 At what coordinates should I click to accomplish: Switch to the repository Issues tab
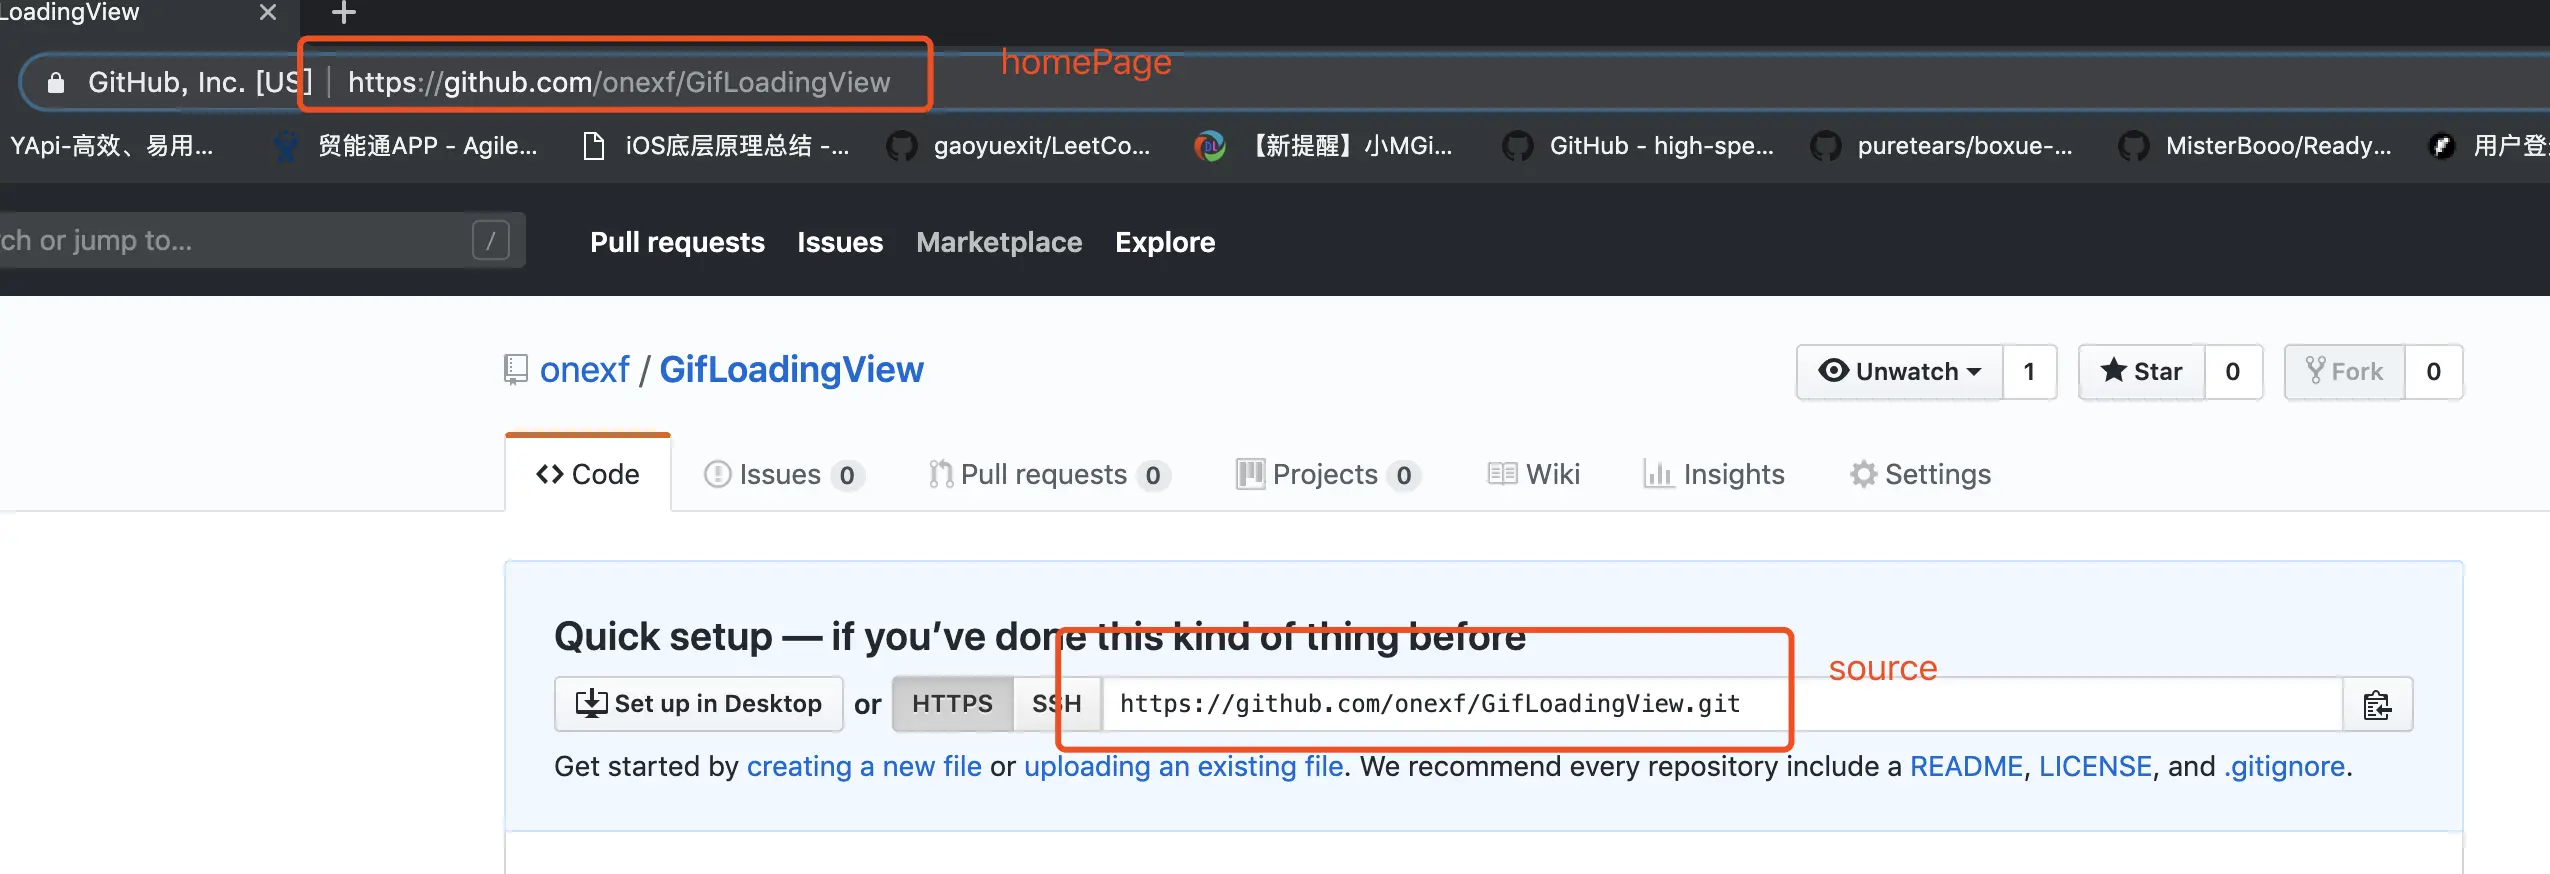(x=784, y=474)
